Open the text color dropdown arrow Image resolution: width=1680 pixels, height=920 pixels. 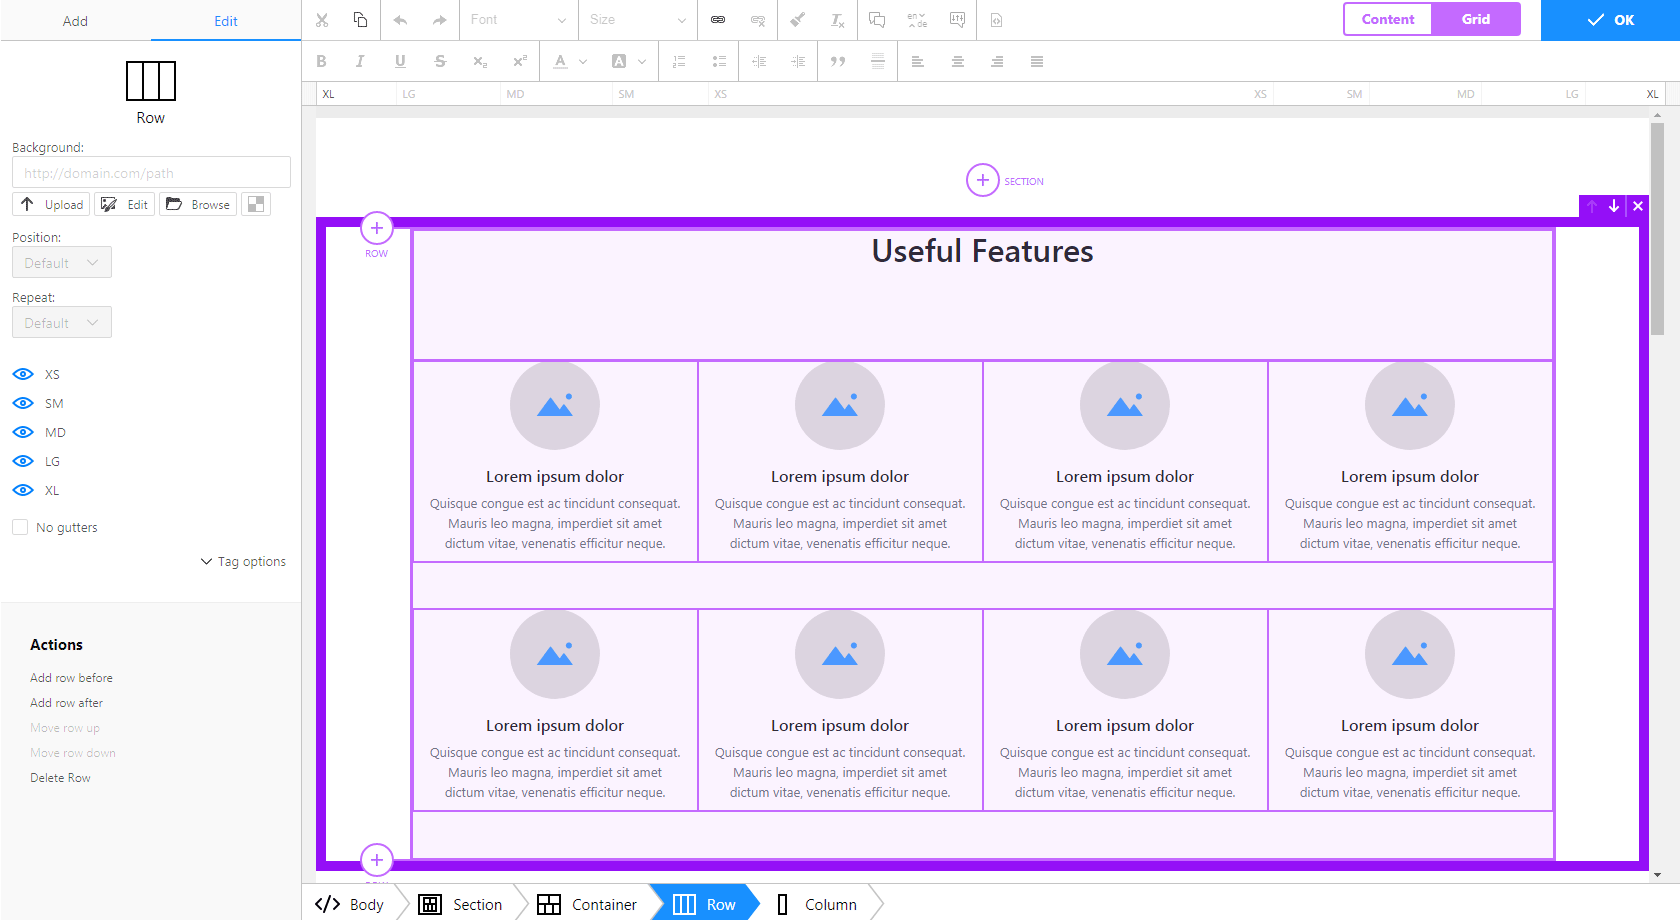coord(583,61)
